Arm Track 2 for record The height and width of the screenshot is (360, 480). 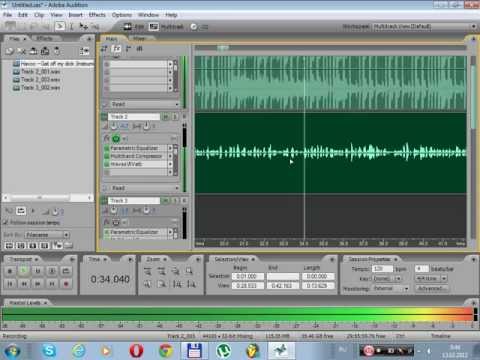[184, 117]
